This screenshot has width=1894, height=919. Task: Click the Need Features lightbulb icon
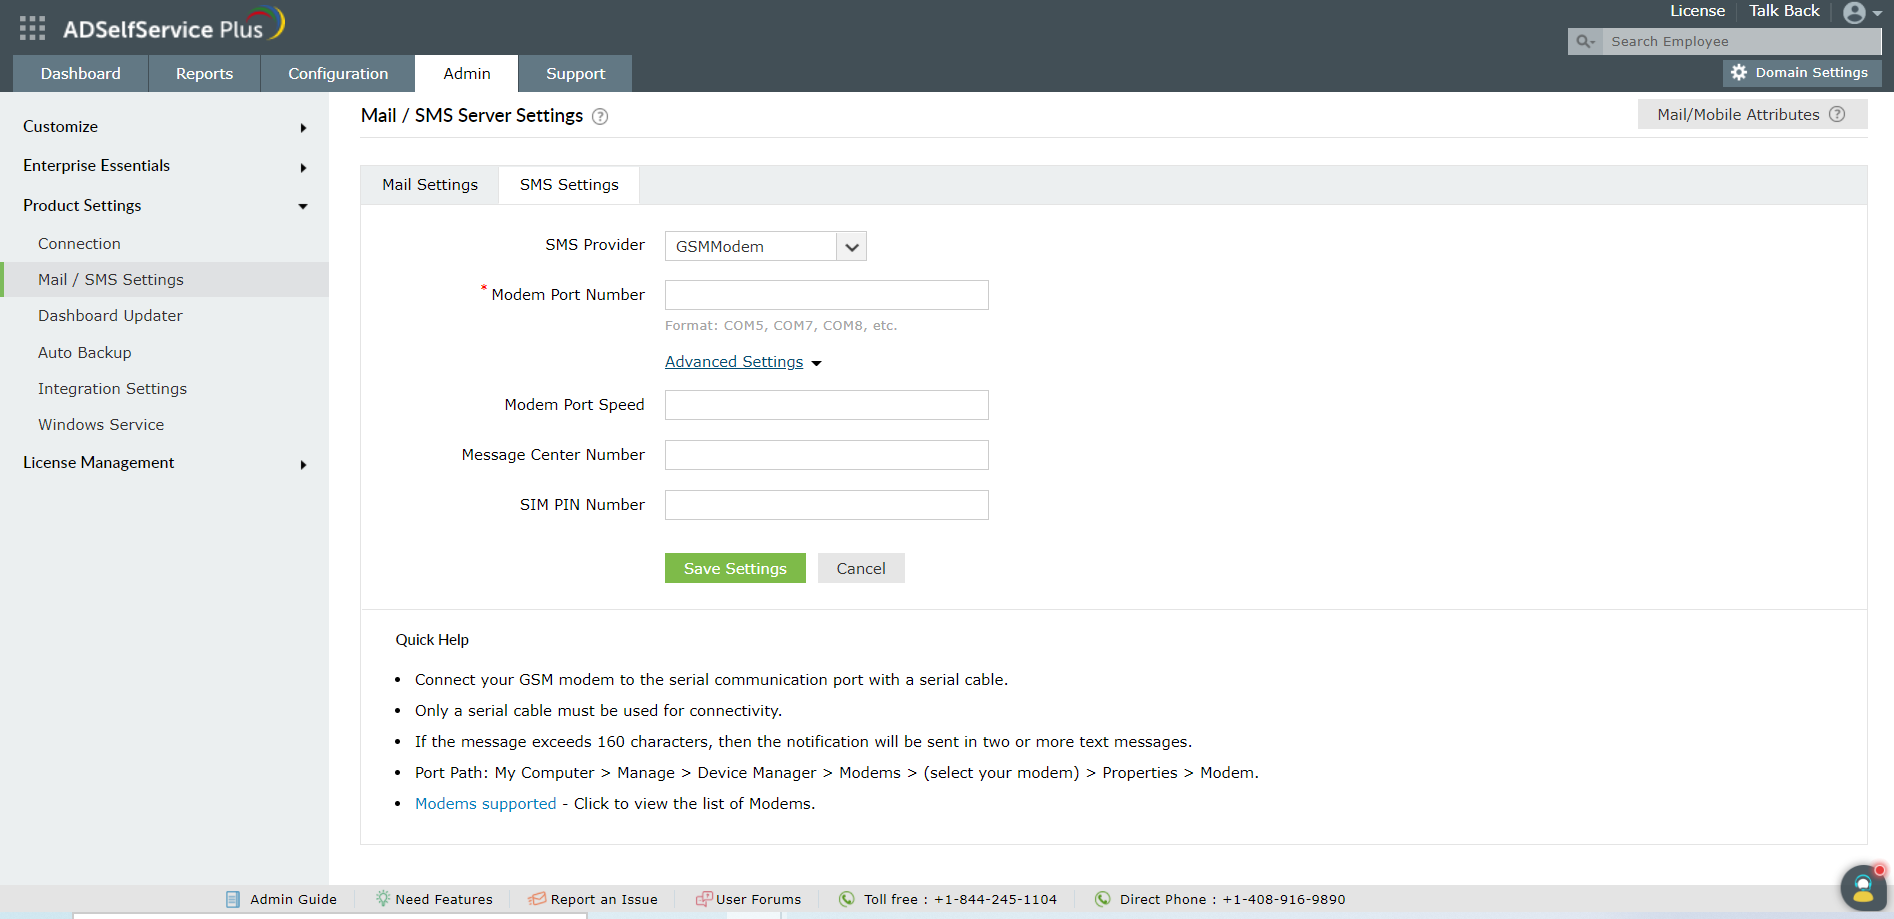pyautogui.click(x=383, y=899)
